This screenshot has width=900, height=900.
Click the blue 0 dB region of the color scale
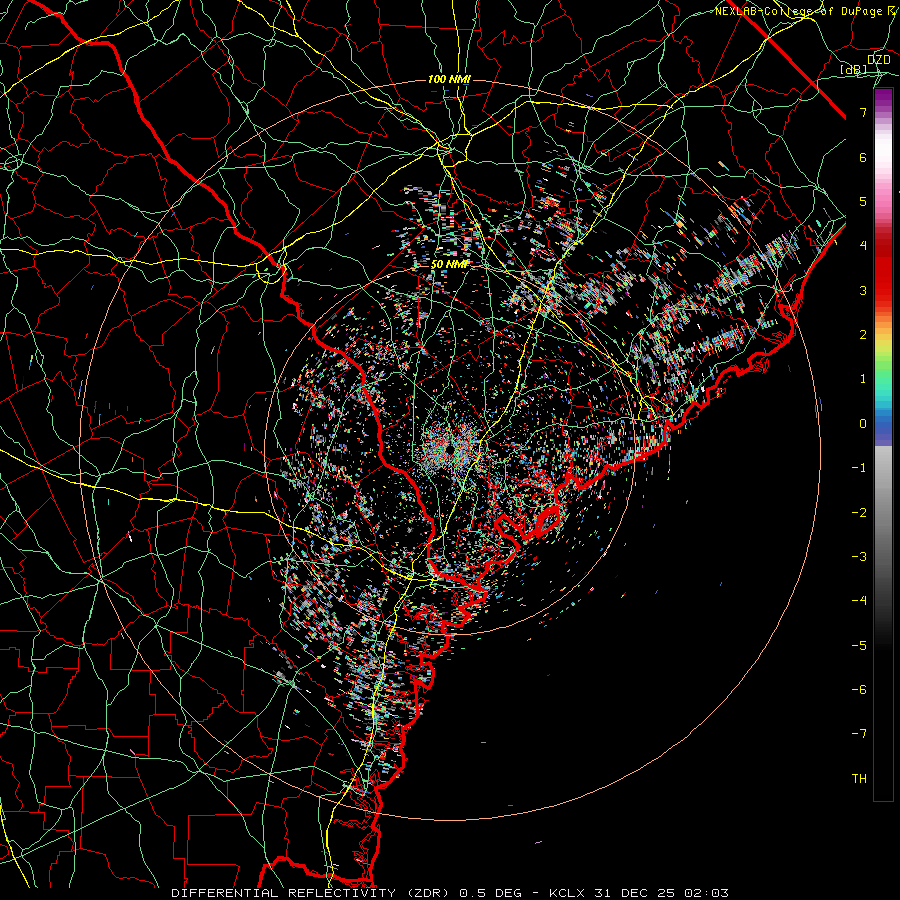click(883, 424)
